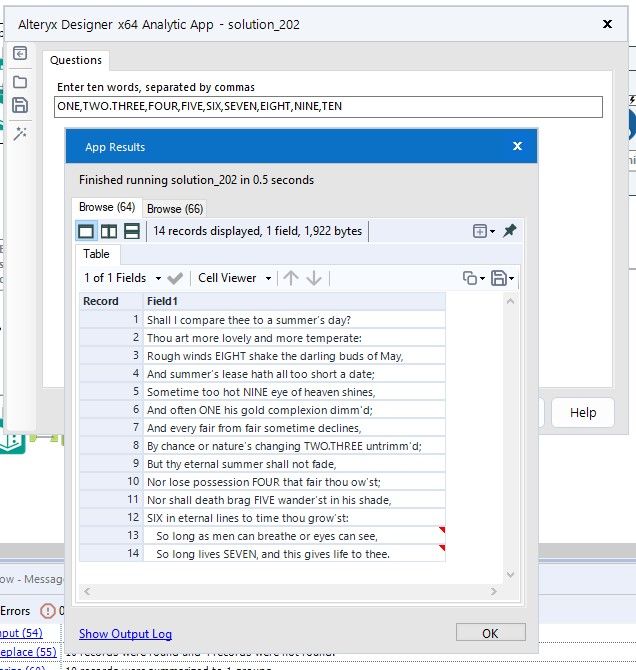Select row 'Nor lose possession FOUR that fair'
The width and height of the screenshot is (636, 670).
(x=294, y=482)
